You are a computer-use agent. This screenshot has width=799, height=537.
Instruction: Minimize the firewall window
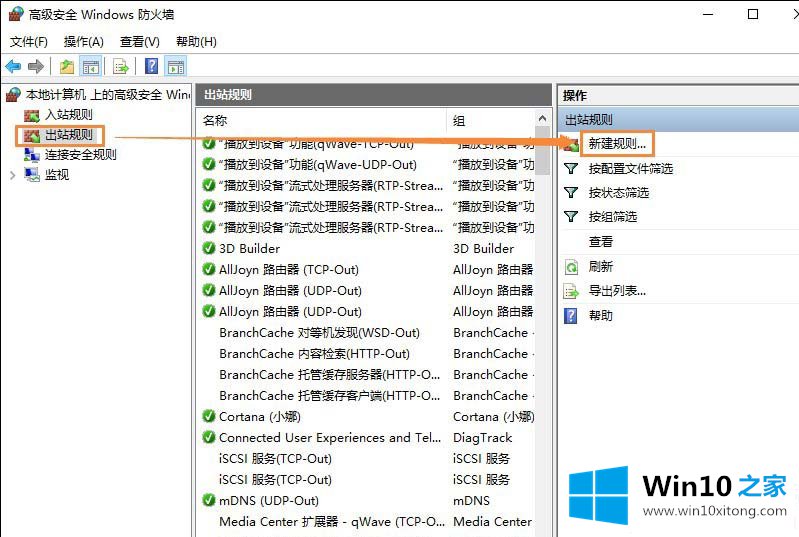[708, 14]
